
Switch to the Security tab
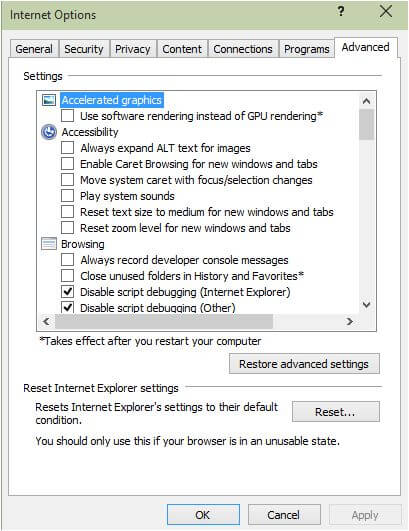click(x=84, y=49)
